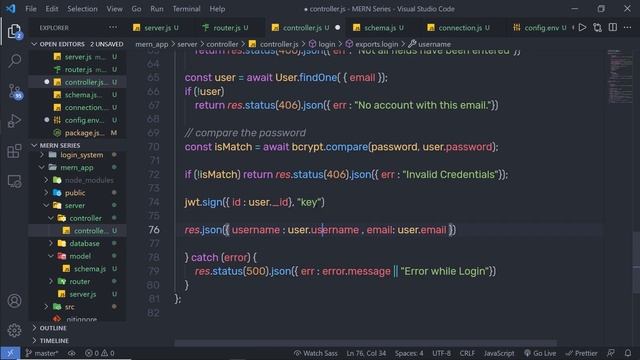Open the Remote Explorer icon

tap(14, 181)
